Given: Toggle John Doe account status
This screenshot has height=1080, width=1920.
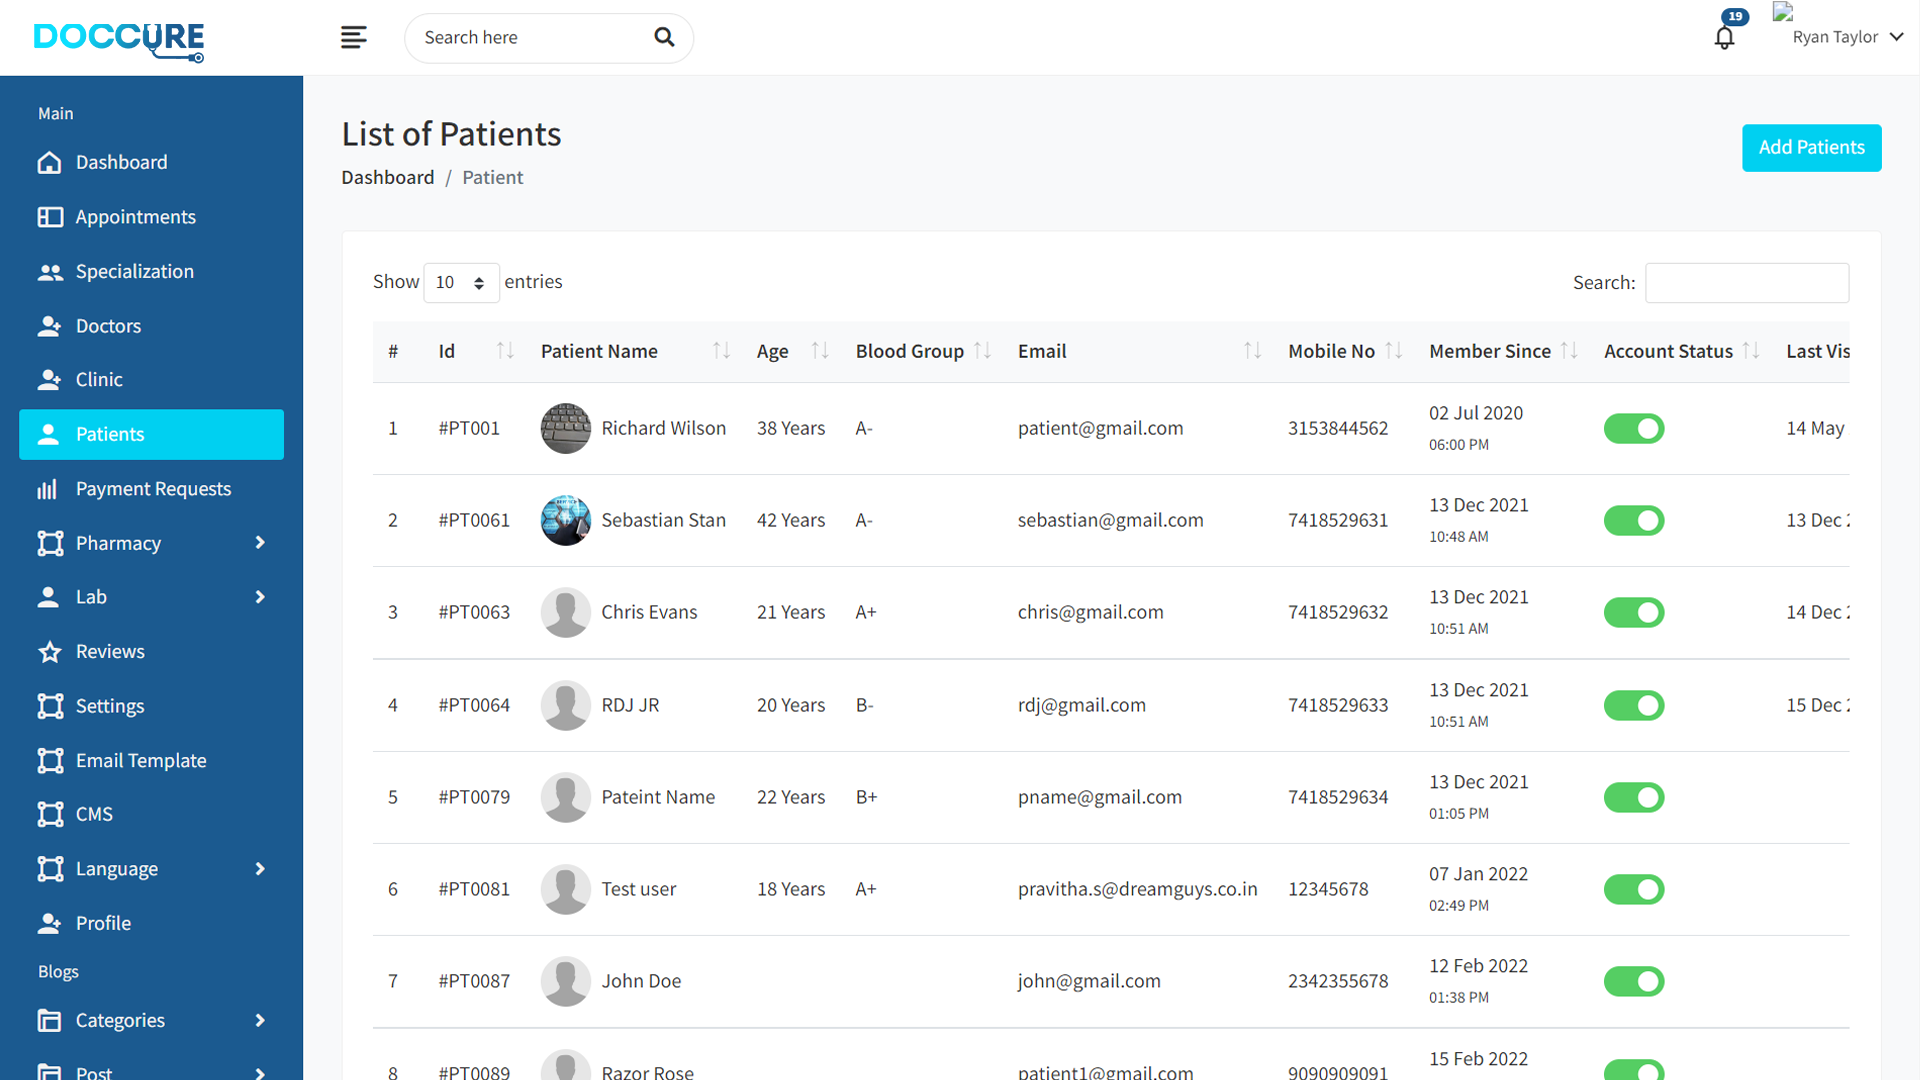Looking at the screenshot, I should (1634, 982).
